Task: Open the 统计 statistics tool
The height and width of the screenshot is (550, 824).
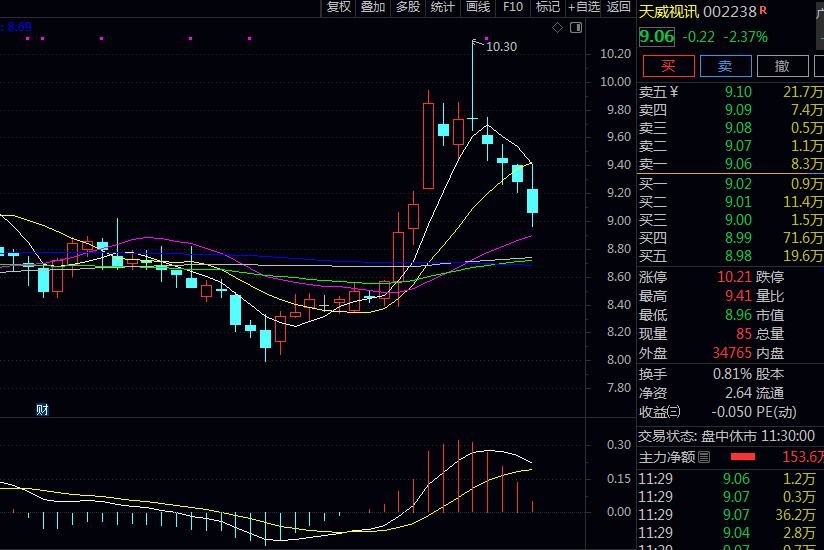Action: 442,7
